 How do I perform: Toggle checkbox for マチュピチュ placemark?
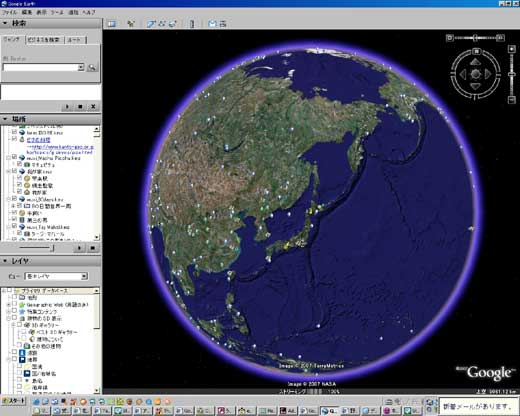click(x=19, y=164)
